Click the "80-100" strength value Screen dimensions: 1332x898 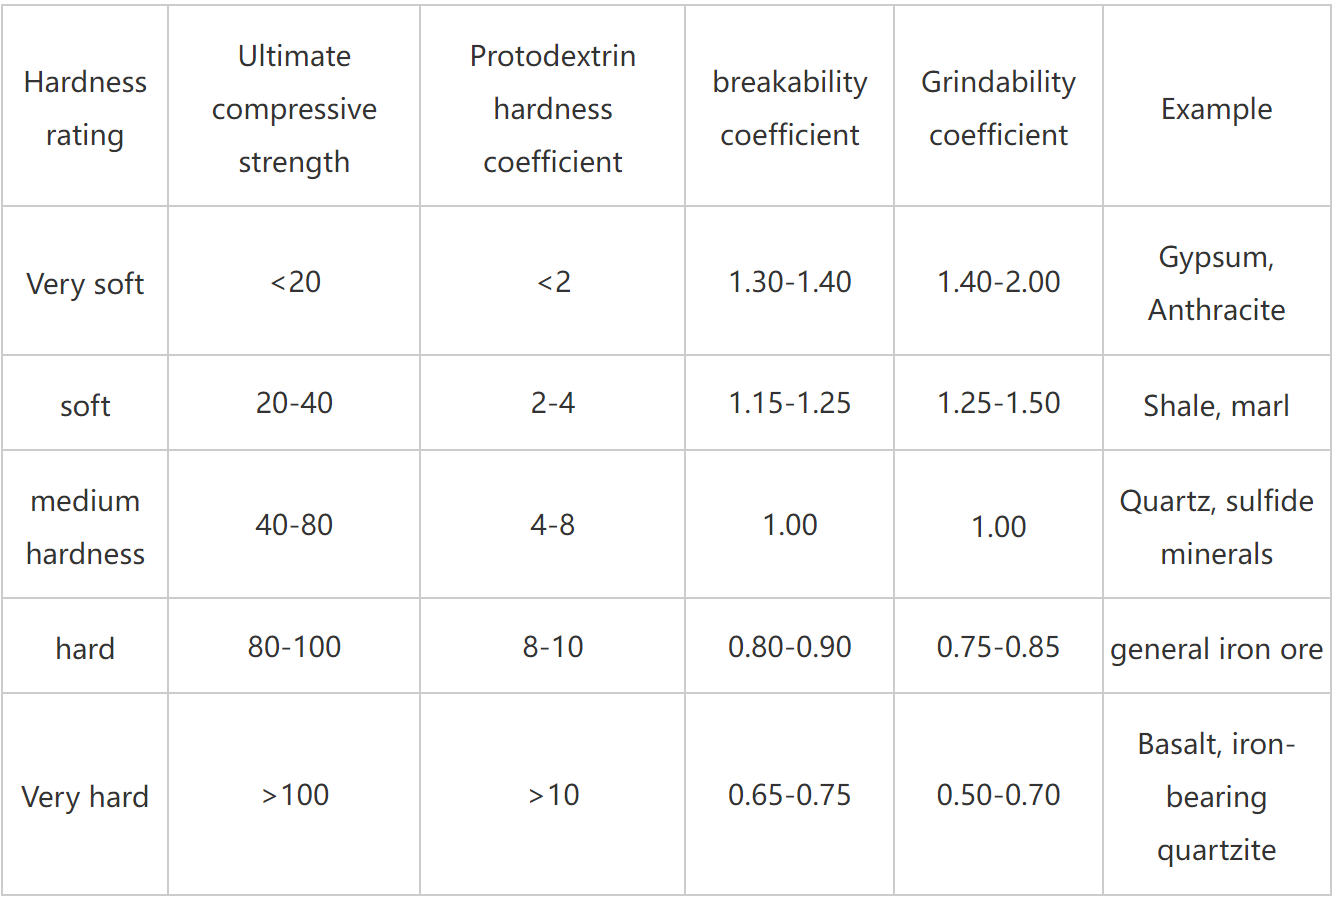click(x=294, y=647)
